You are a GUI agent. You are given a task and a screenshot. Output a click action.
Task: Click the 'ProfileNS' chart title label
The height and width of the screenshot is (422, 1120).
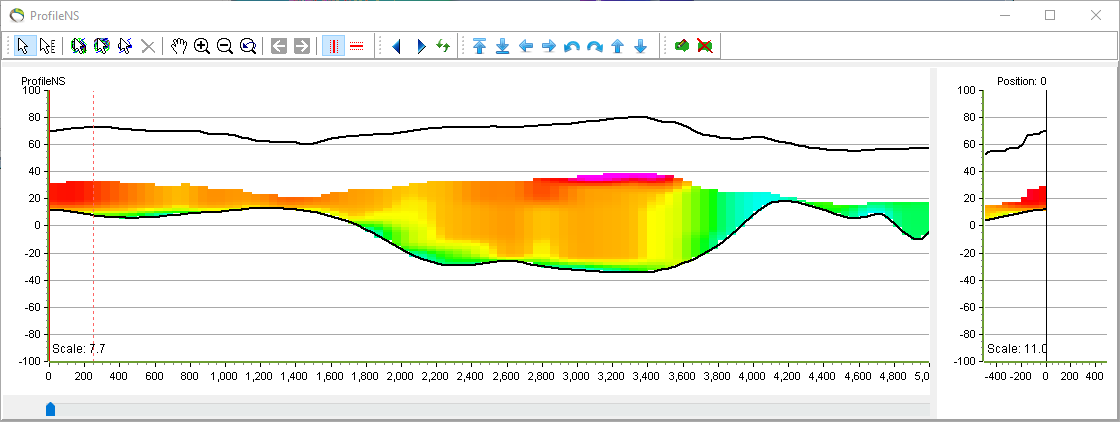tap(44, 81)
